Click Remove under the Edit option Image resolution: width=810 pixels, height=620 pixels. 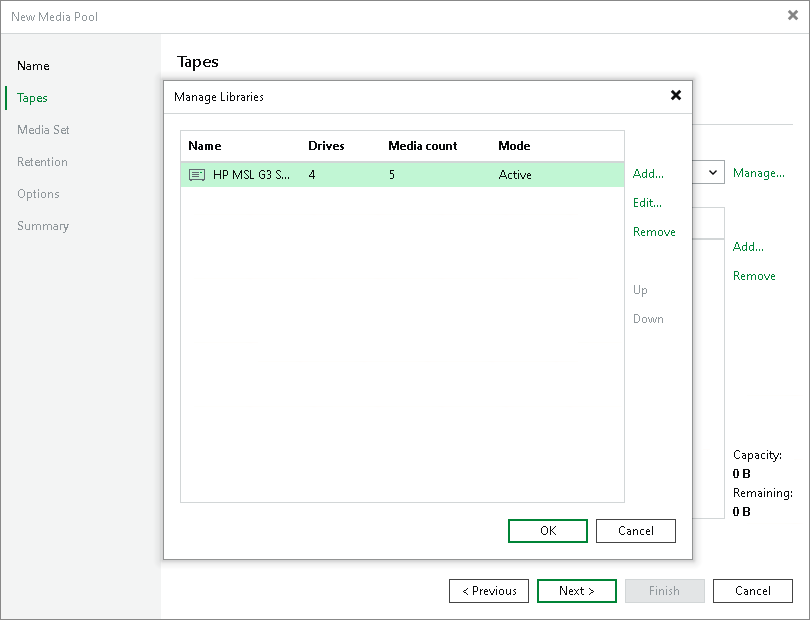[x=654, y=231]
